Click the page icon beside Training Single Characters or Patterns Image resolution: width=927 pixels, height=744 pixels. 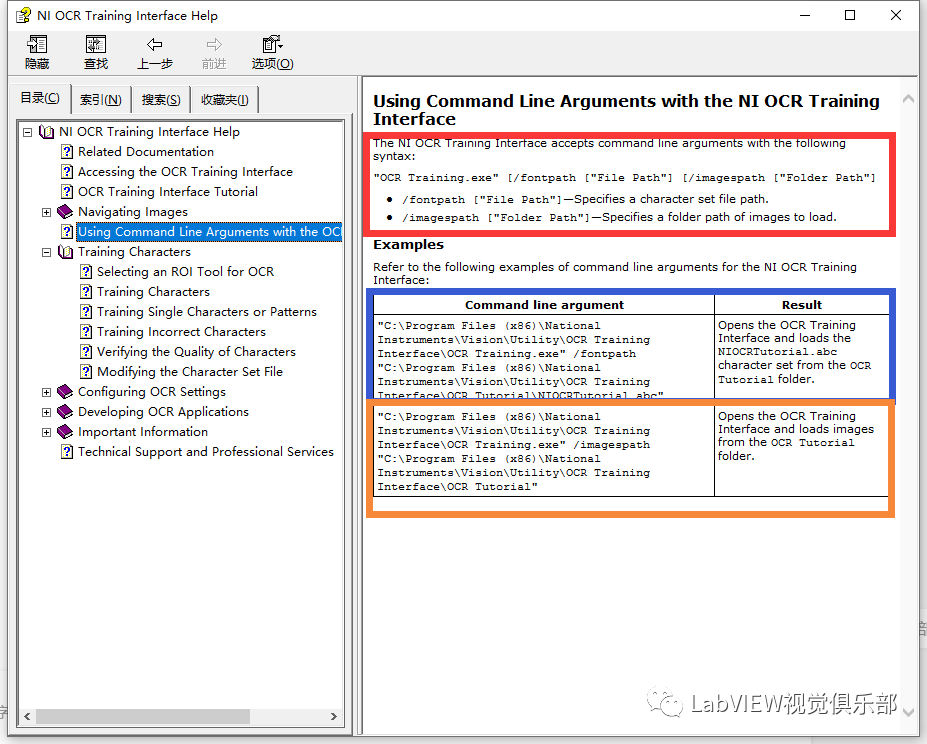86,312
